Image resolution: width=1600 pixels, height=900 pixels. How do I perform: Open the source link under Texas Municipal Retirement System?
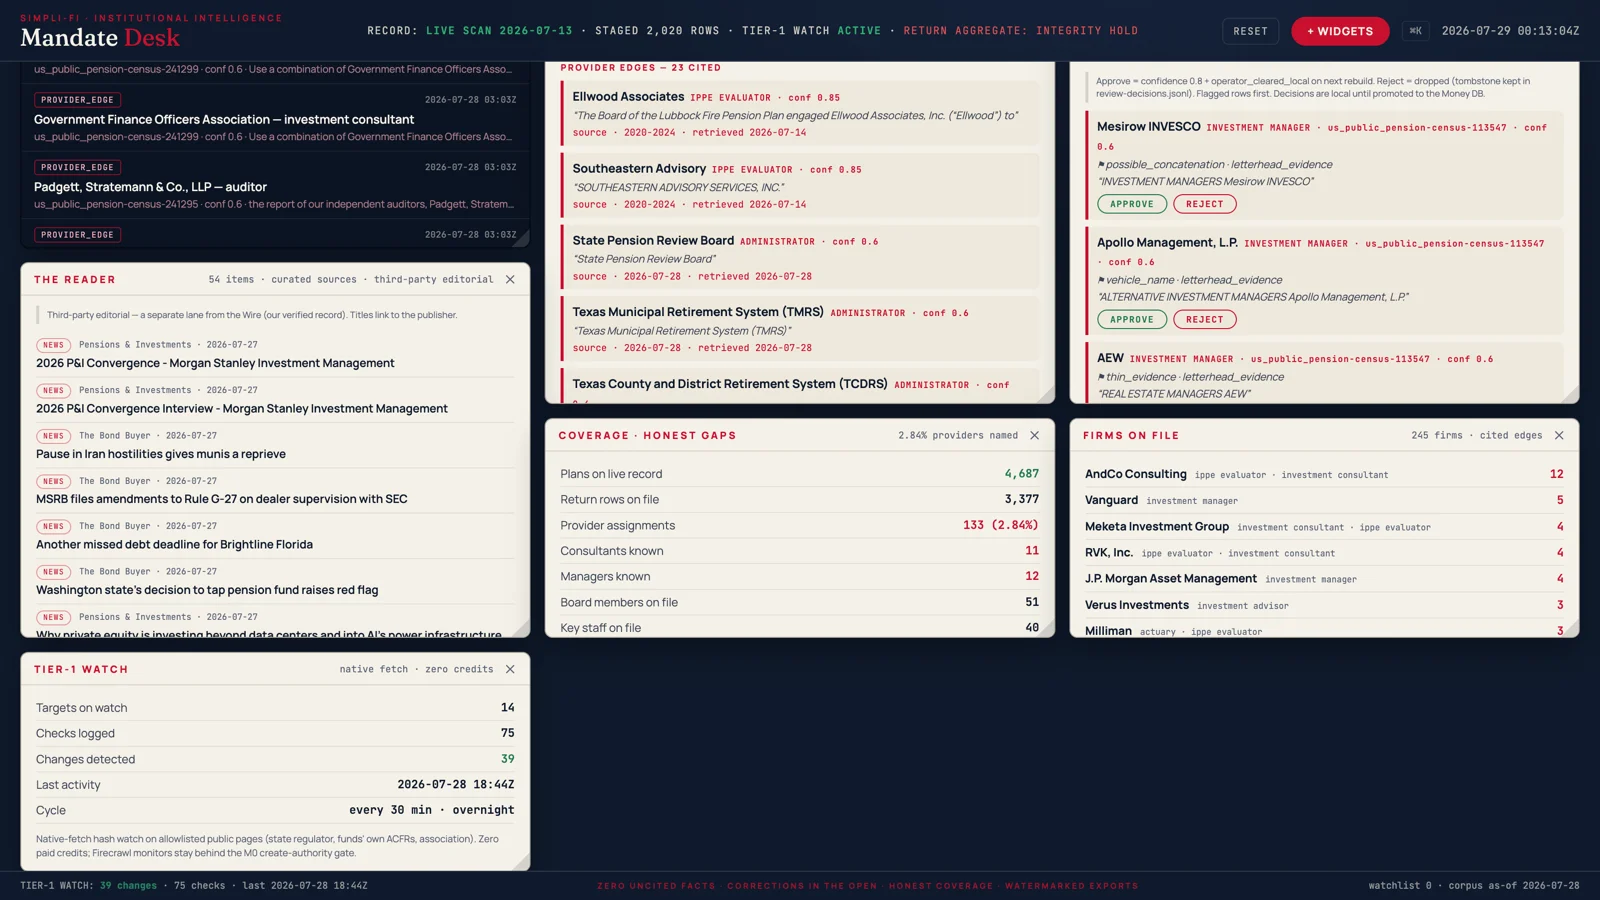590,348
